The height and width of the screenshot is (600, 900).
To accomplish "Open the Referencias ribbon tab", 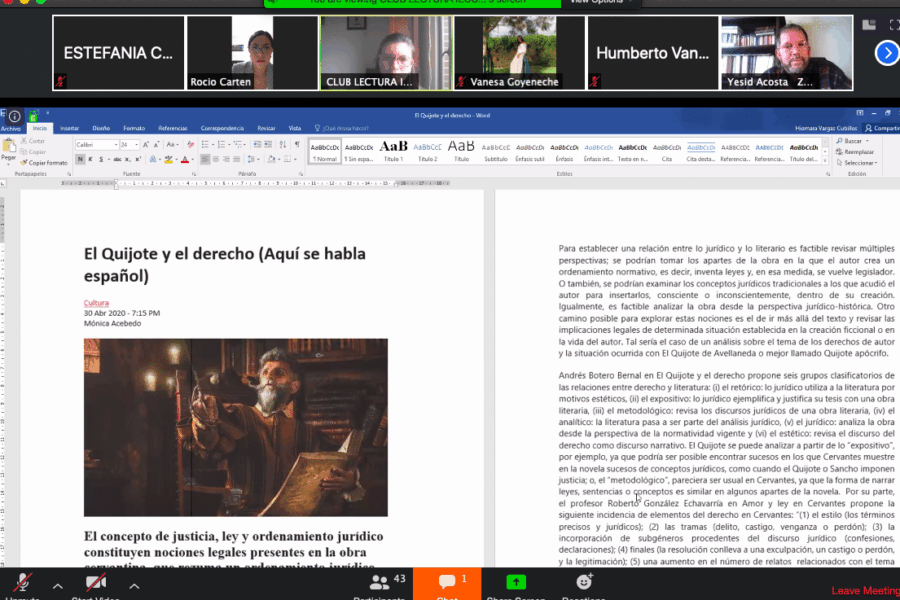I will (172, 128).
